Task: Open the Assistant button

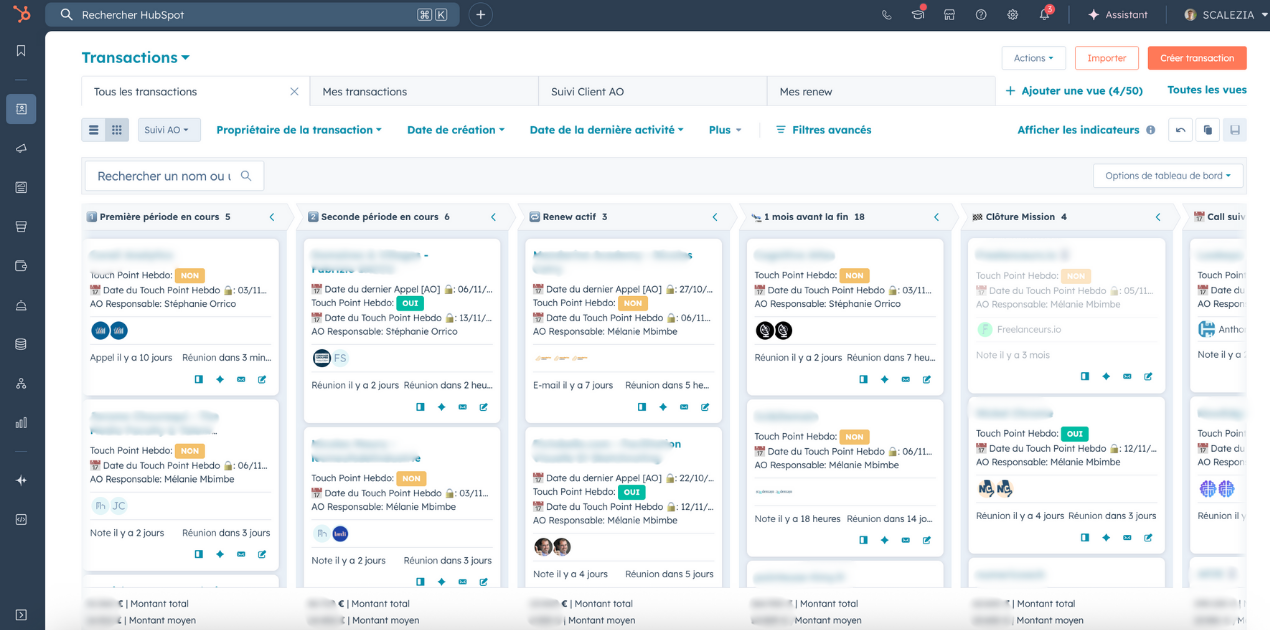Action: click(x=1117, y=15)
